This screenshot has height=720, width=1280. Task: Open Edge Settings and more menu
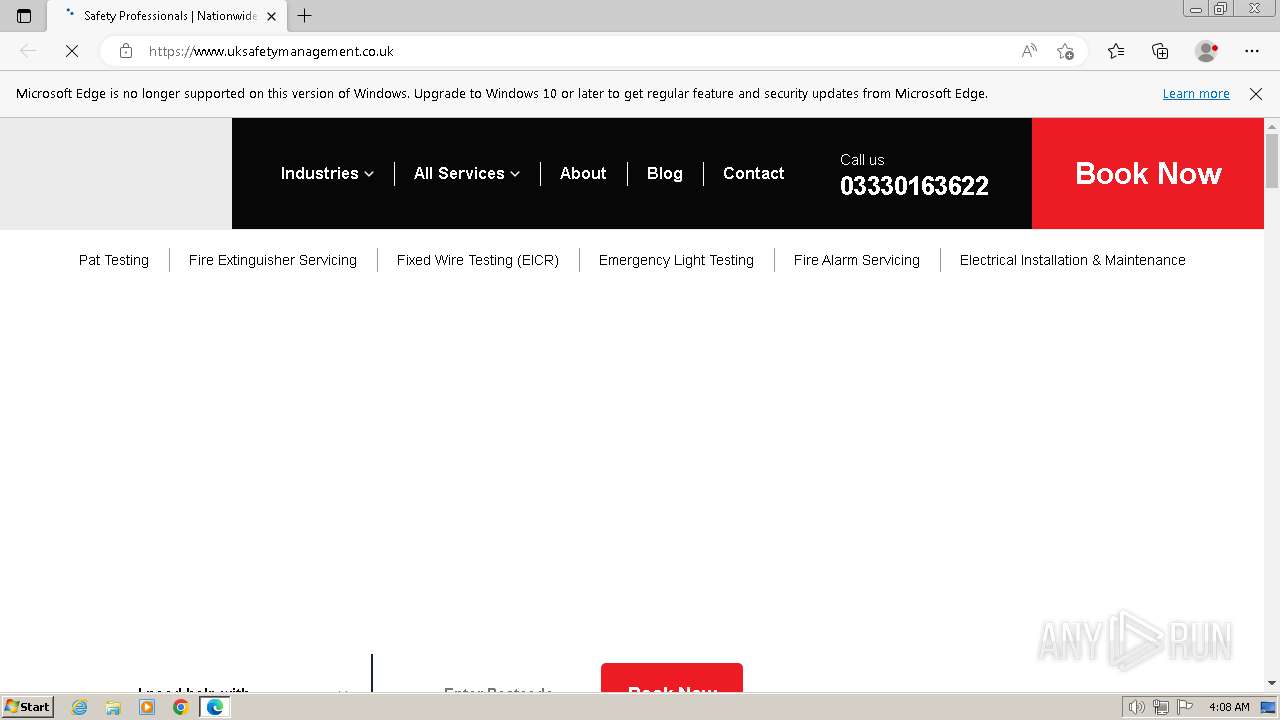point(1252,51)
